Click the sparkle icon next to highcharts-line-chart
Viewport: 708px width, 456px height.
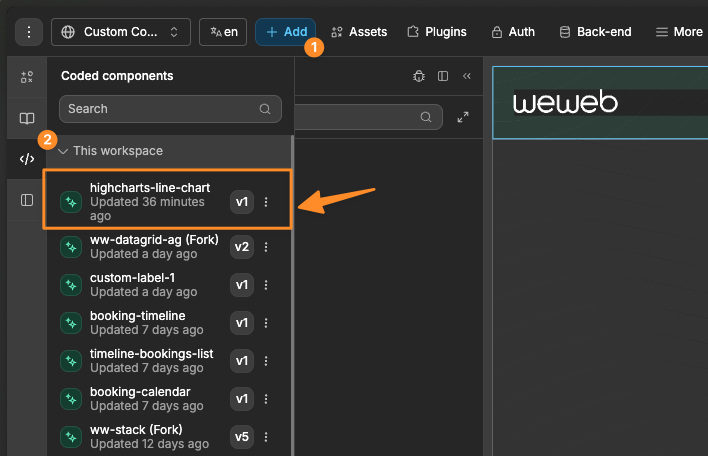71,202
